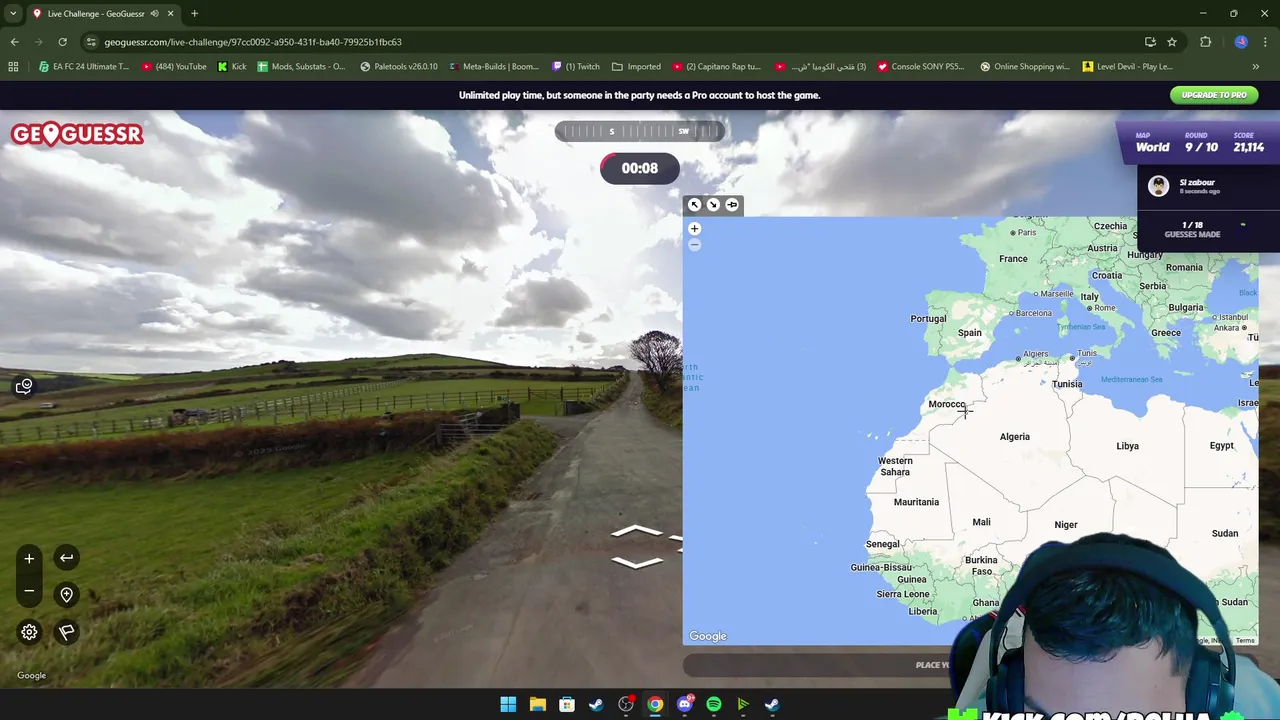Click Morocco on the guess map

click(x=946, y=404)
